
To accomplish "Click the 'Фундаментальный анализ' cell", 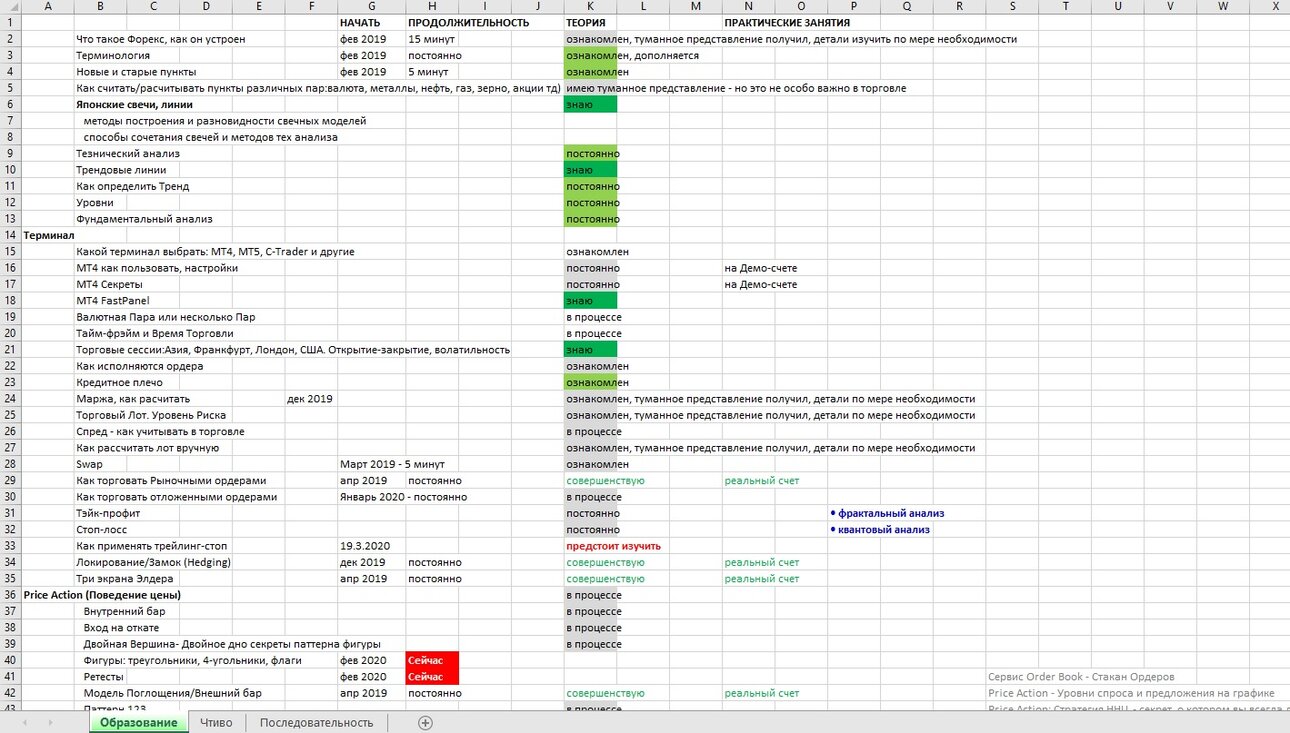I will tap(144, 219).
